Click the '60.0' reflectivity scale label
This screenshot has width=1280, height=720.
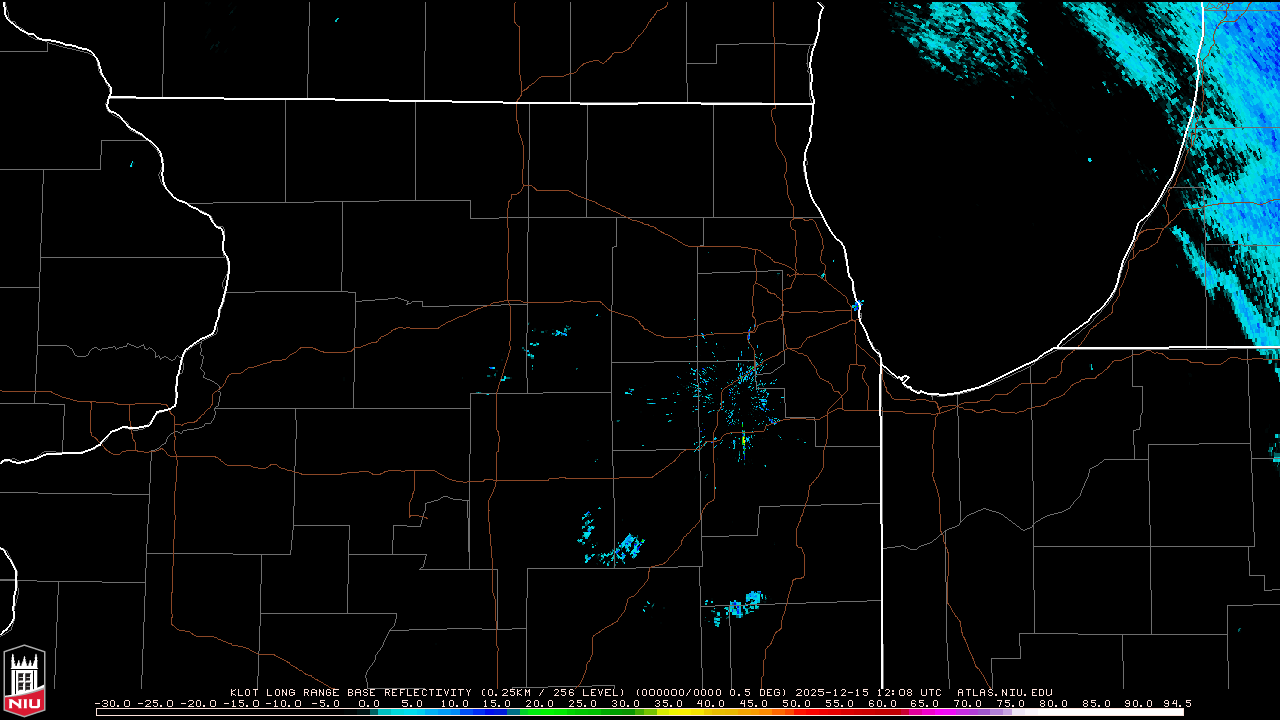tap(884, 704)
